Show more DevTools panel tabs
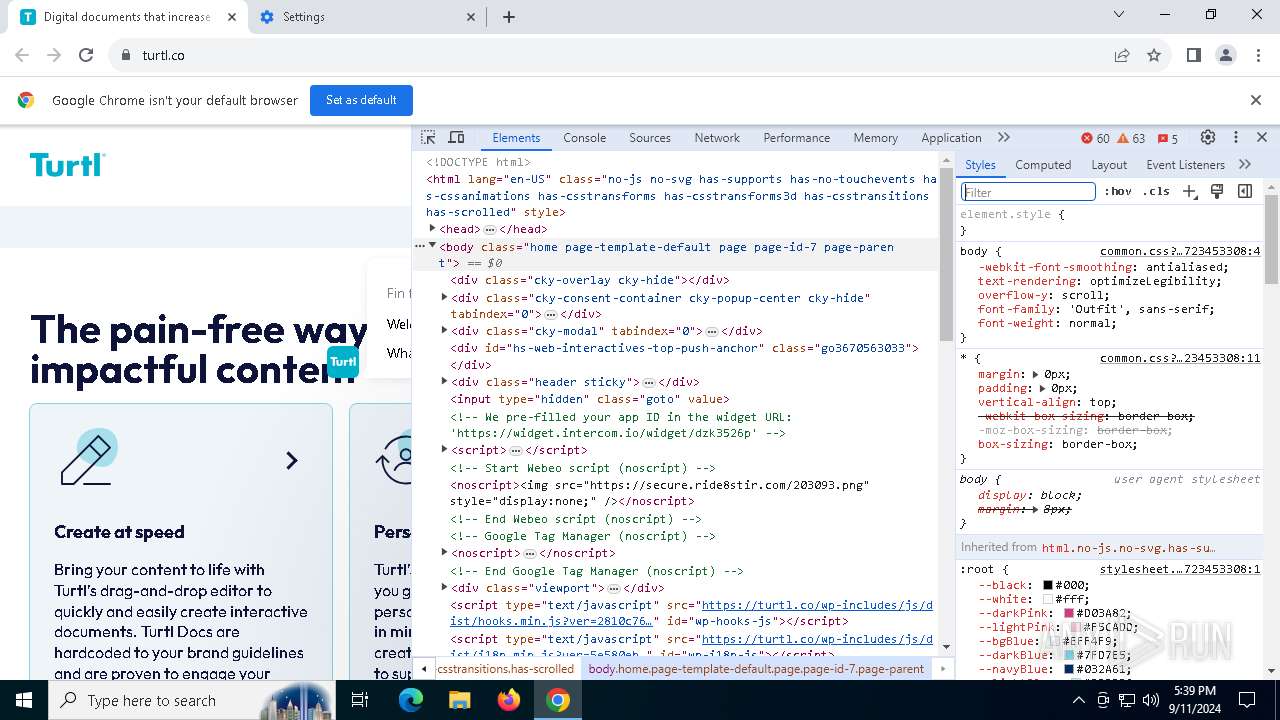 point(1004,138)
